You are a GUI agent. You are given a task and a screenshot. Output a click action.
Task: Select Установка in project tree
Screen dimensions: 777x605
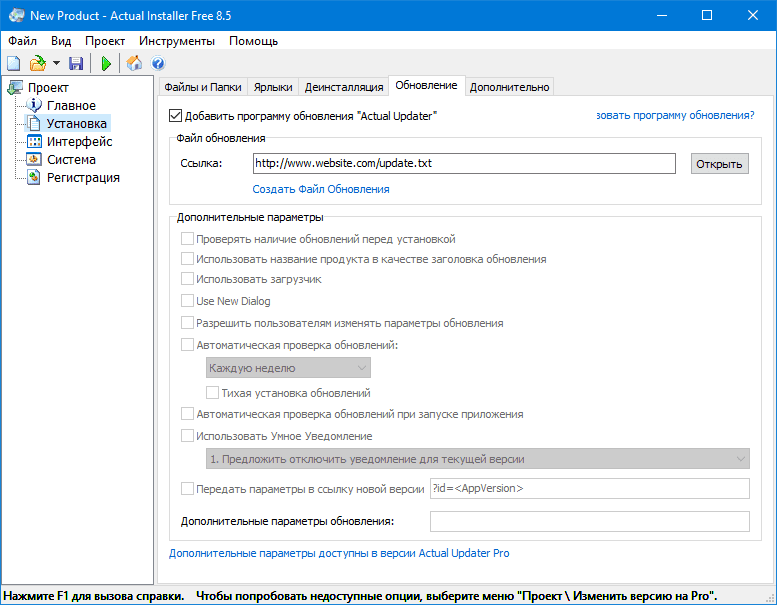pos(77,123)
